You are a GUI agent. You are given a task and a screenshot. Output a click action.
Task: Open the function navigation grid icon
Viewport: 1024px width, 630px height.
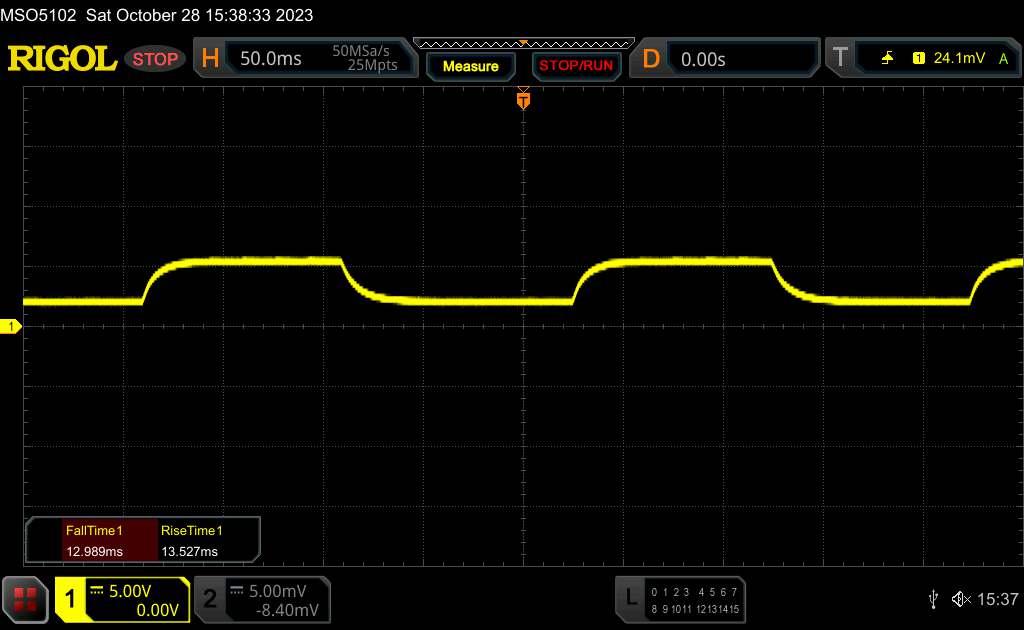tap(25, 599)
